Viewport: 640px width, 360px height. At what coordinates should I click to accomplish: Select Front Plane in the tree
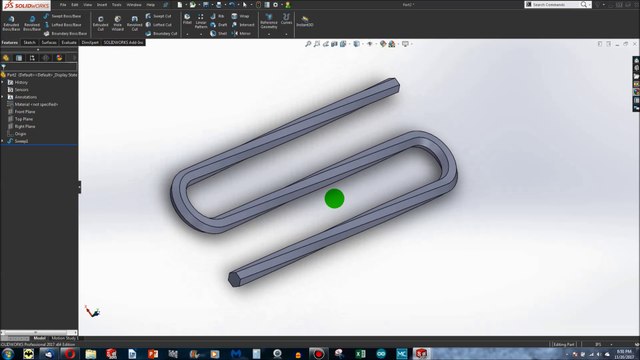[25, 112]
